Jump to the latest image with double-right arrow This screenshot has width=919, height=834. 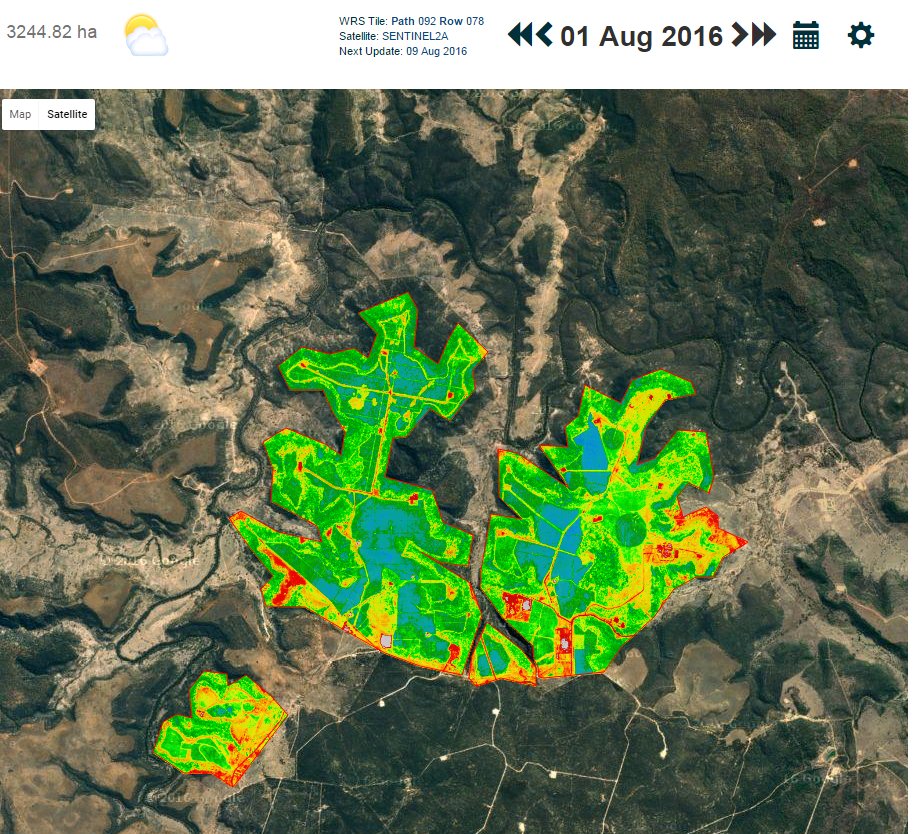pos(764,35)
